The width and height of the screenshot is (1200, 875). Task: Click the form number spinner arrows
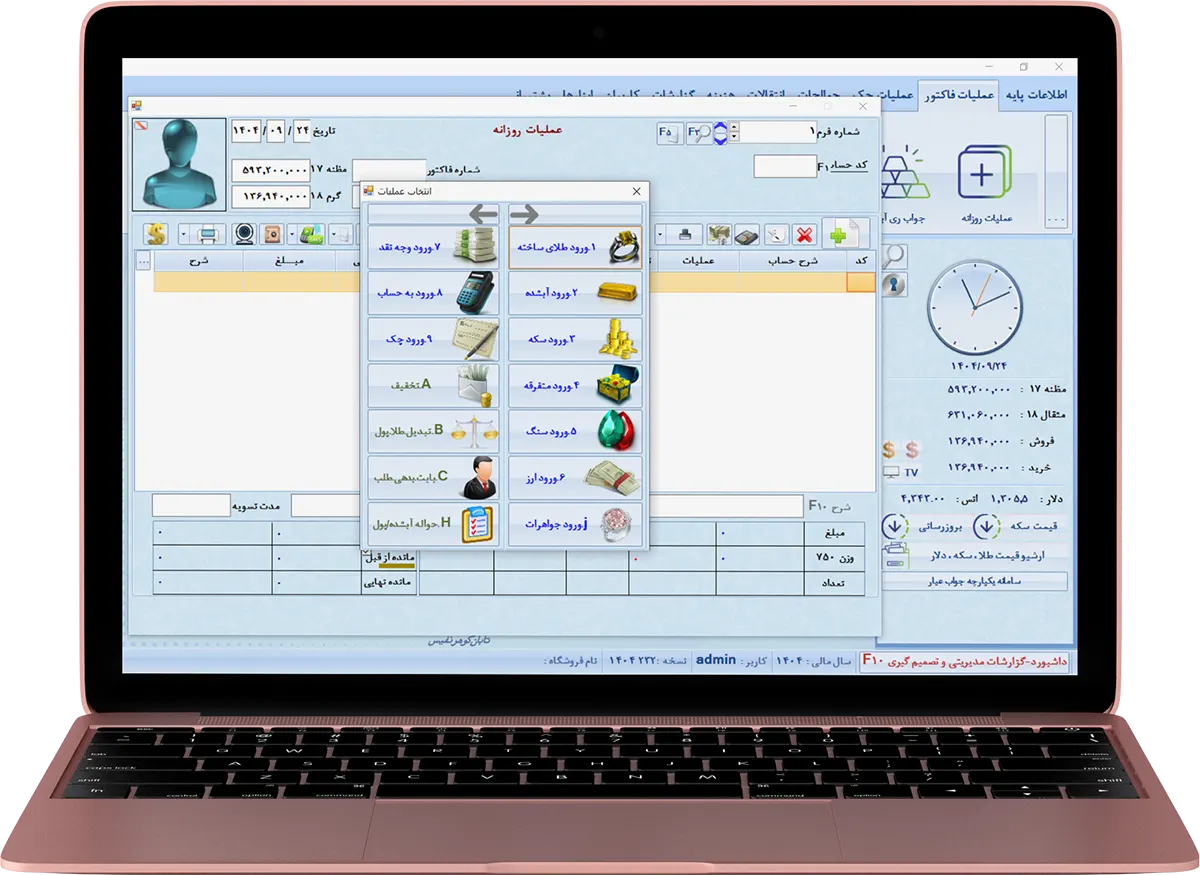pos(735,132)
